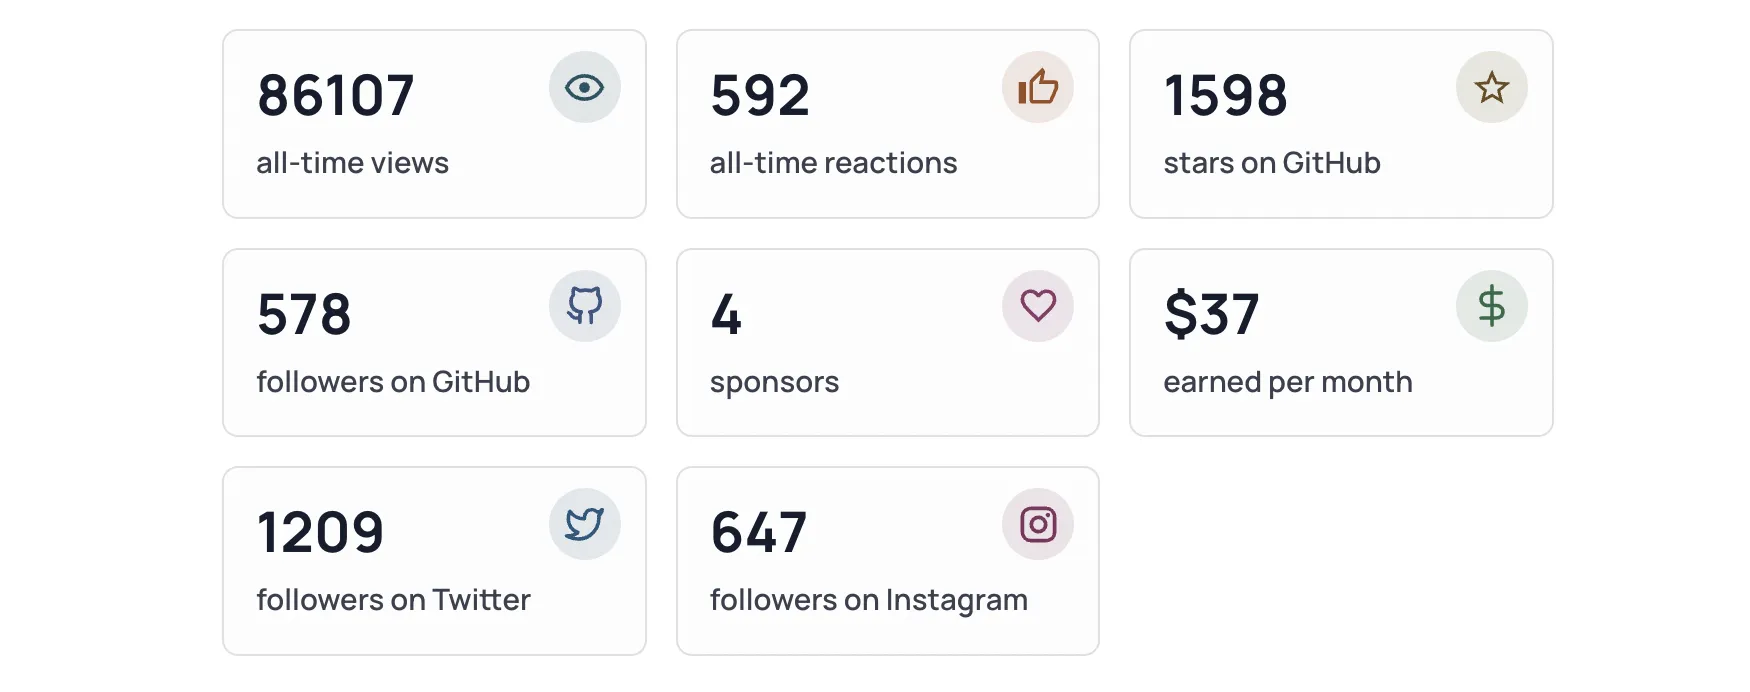
Task: Select the all-time reactions card
Action: coord(887,124)
